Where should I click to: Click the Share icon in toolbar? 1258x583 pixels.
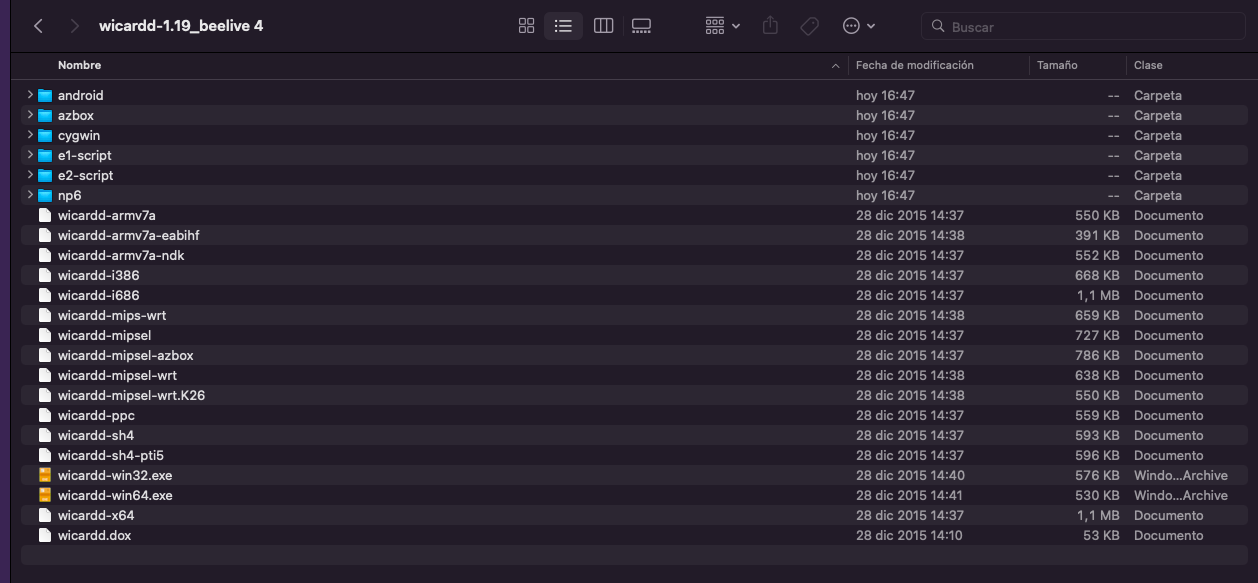[770, 26]
